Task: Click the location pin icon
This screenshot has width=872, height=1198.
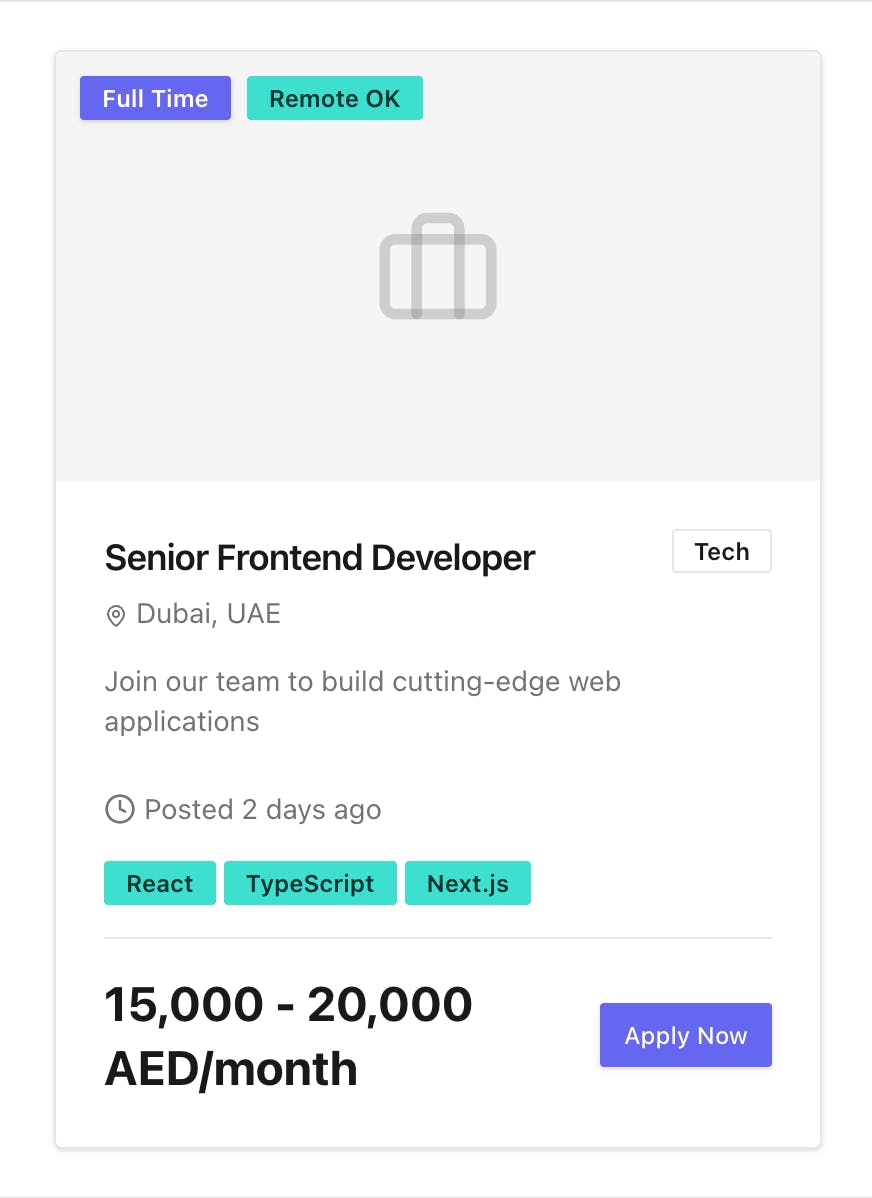Action: 116,615
